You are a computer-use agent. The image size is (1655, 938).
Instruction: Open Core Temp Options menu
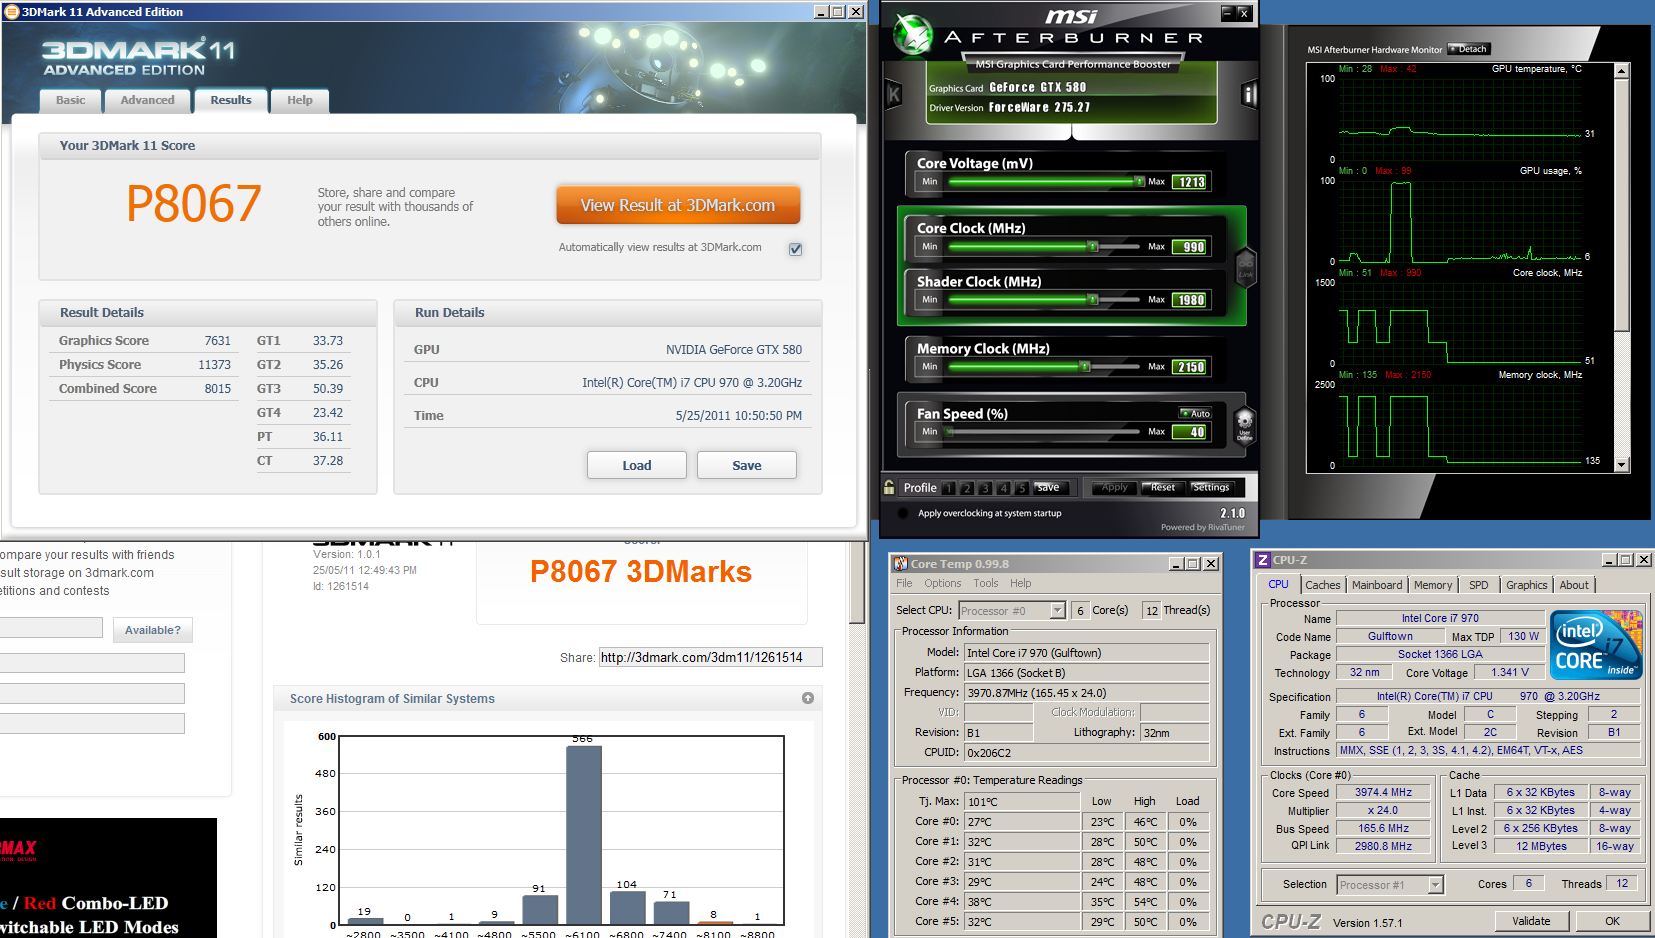[x=942, y=583]
